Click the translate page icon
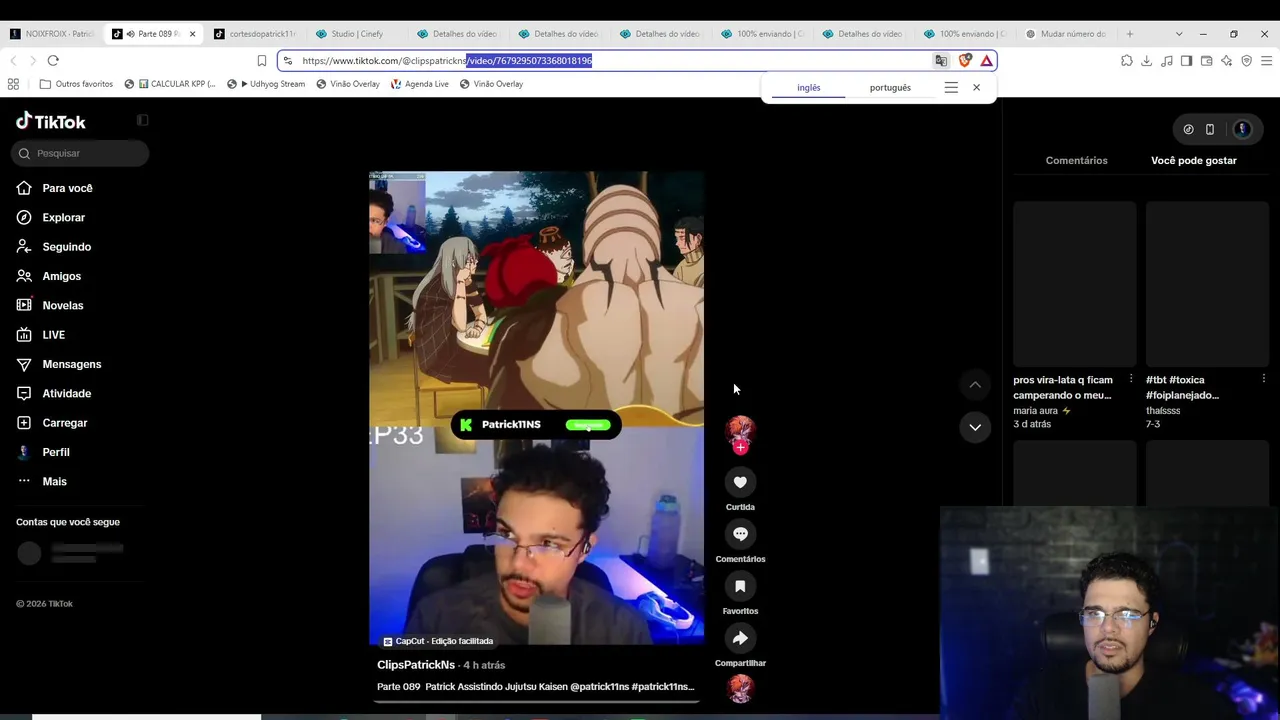Image resolution: width=1280 pixels, height=720 pixels. (941, 61)
